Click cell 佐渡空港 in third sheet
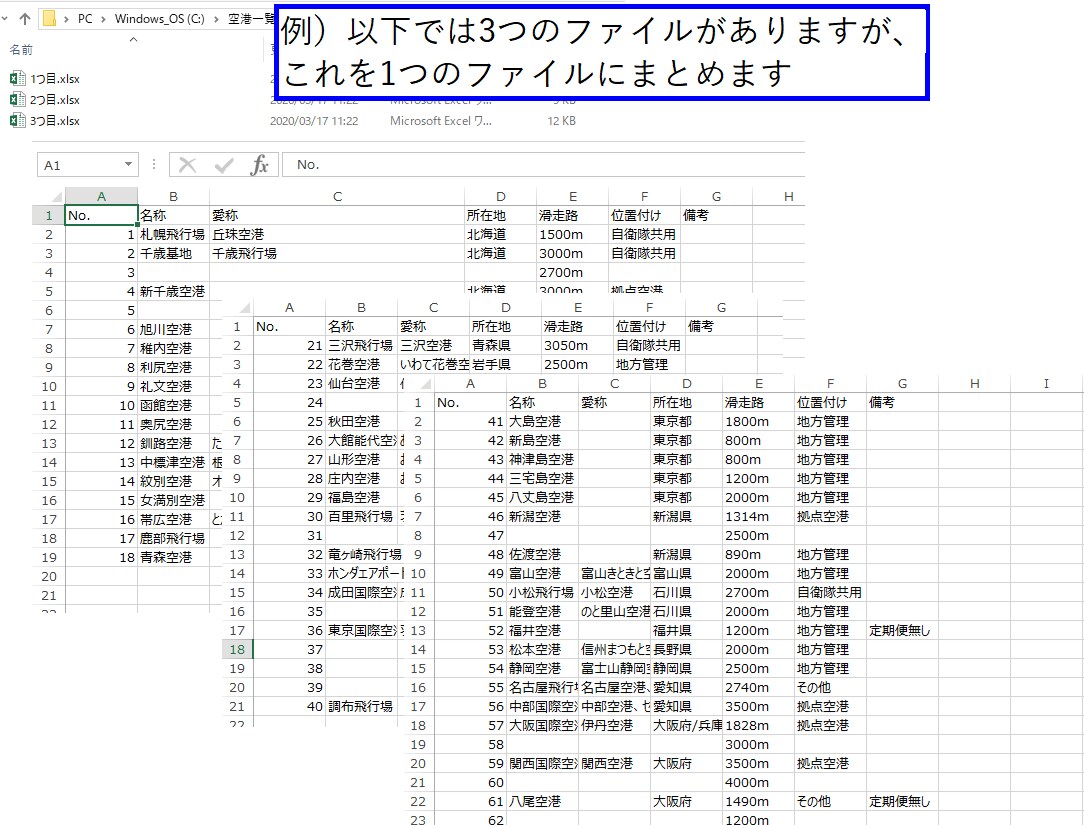This screenshot has width=1084, height=825. tap(542, 554)
